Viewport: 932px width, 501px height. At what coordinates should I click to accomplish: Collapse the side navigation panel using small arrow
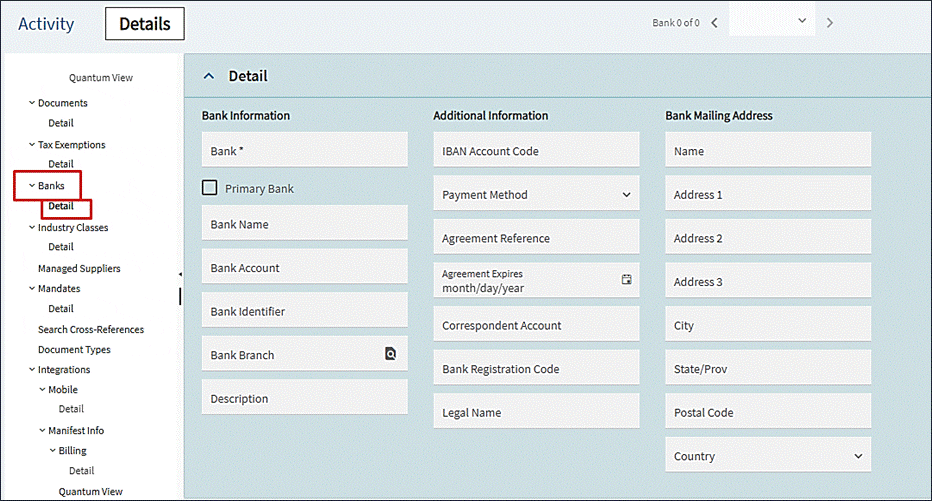pos(180,275)
